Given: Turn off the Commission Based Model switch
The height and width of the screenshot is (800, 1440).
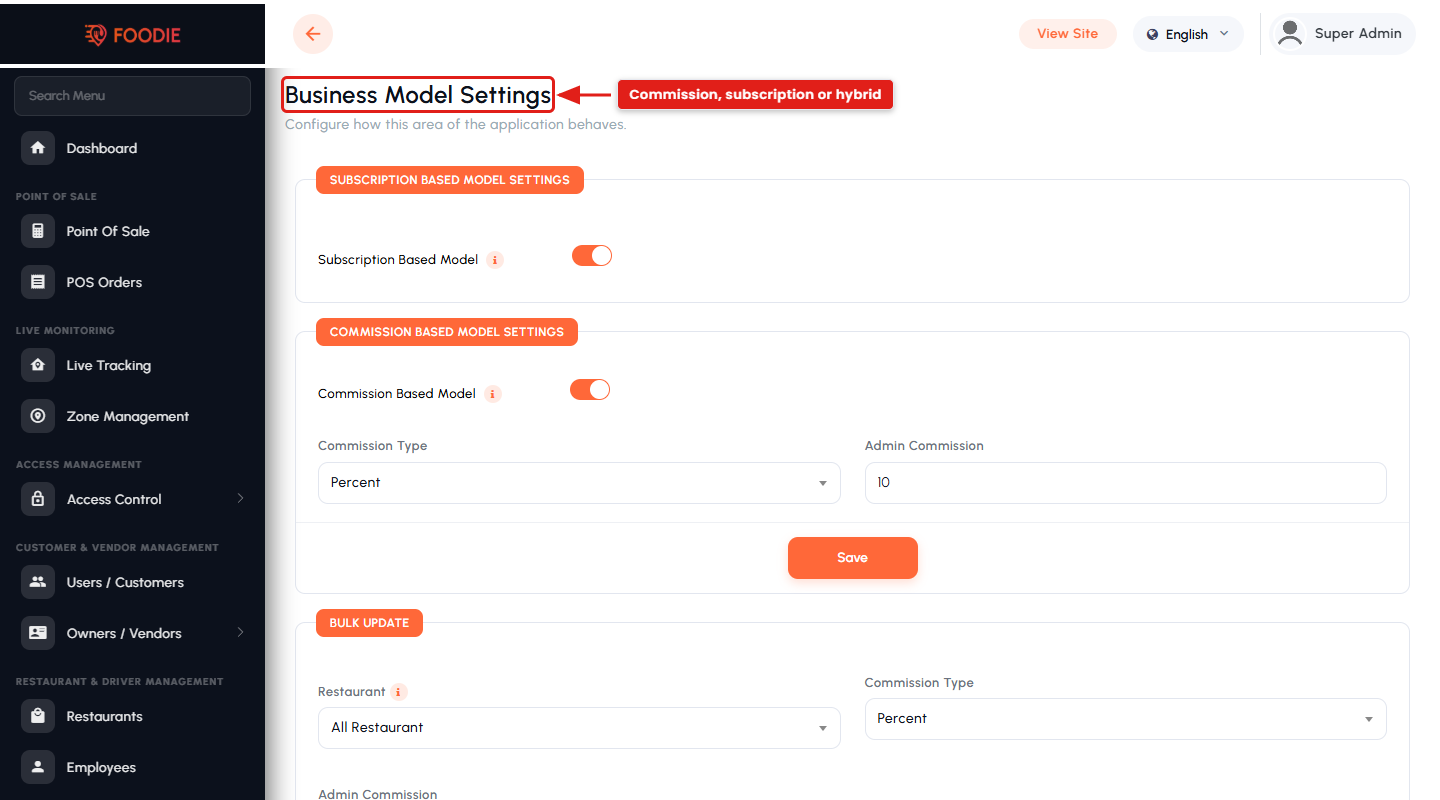Looking at the screenshot, I should point(590,390).
